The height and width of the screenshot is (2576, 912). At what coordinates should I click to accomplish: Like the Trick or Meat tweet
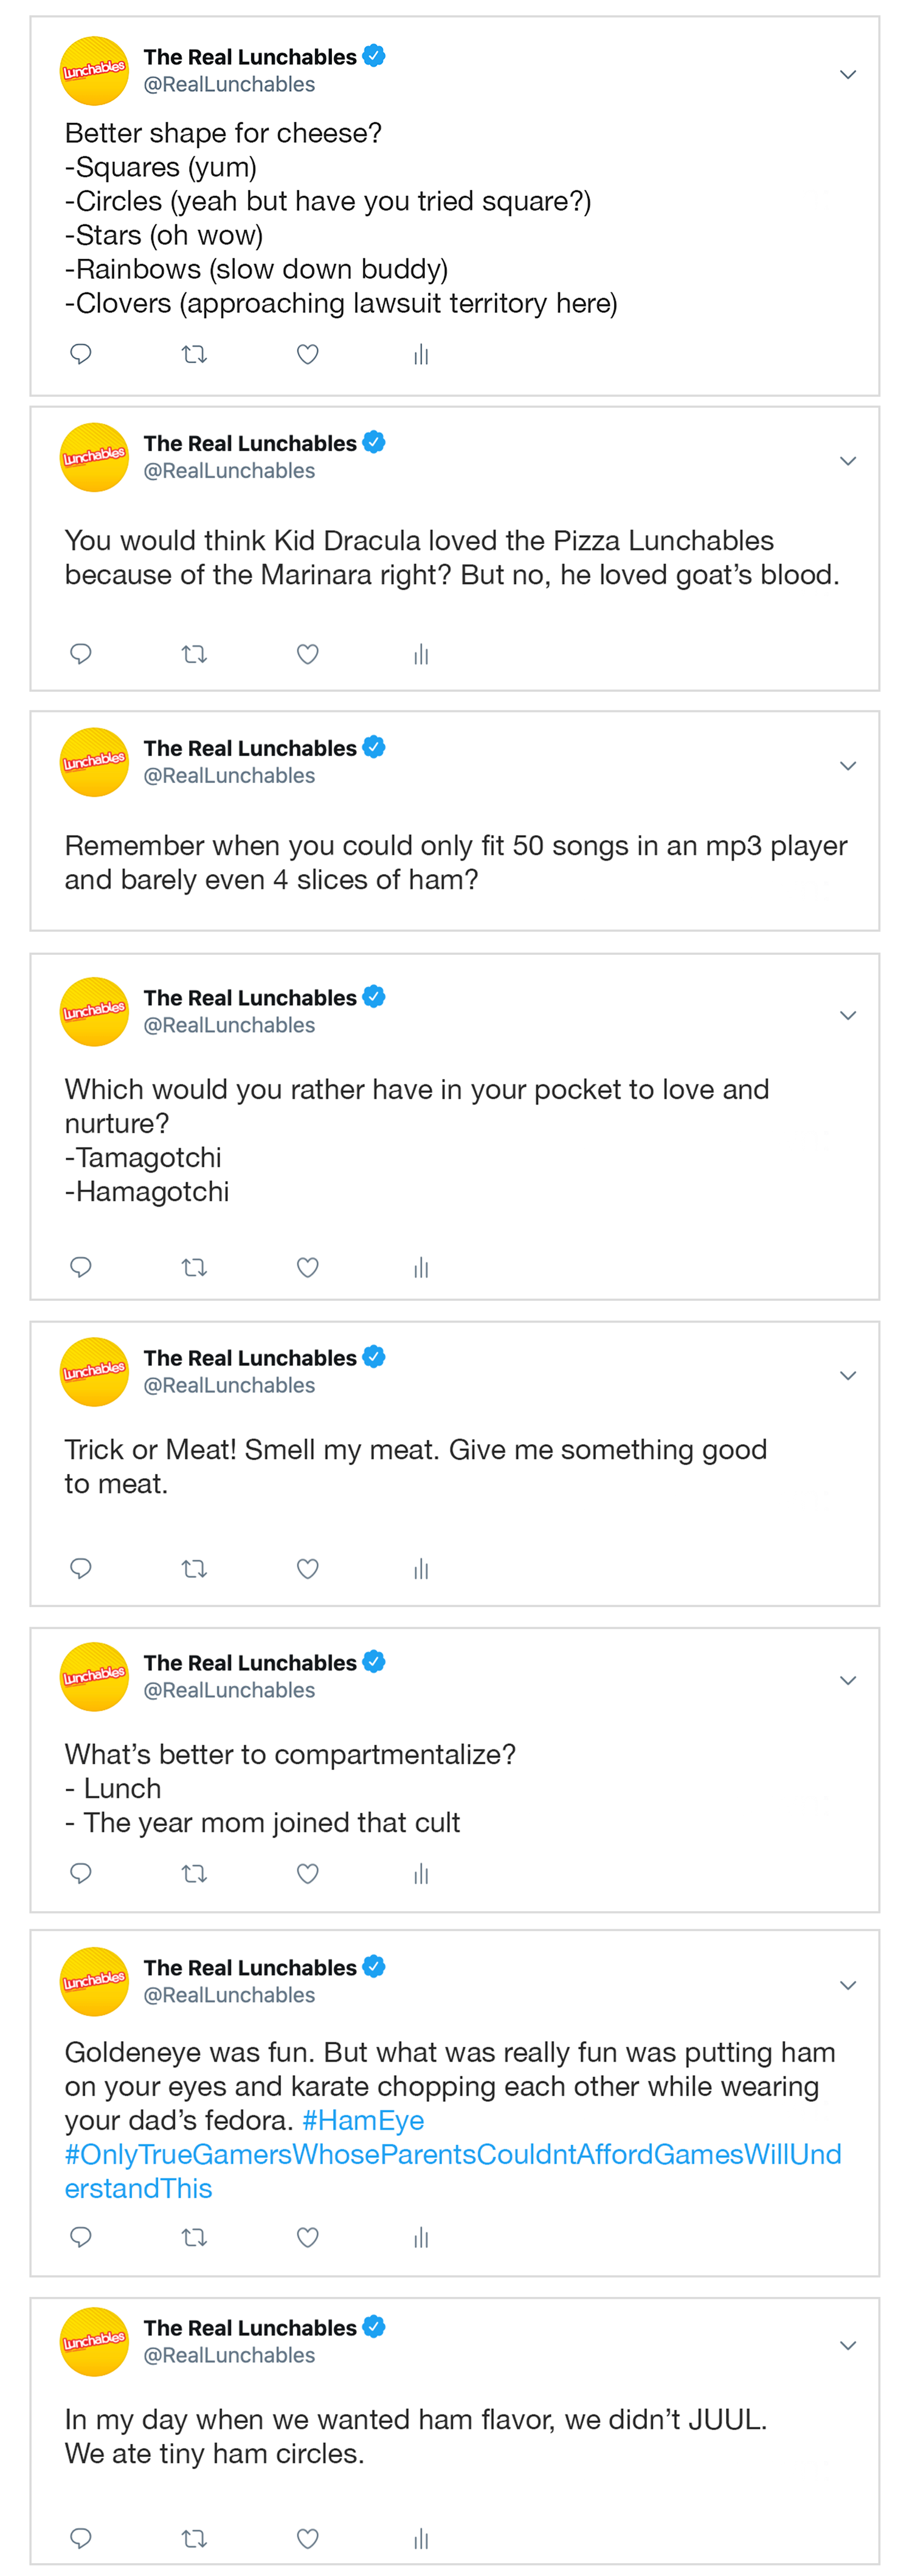308,1568
